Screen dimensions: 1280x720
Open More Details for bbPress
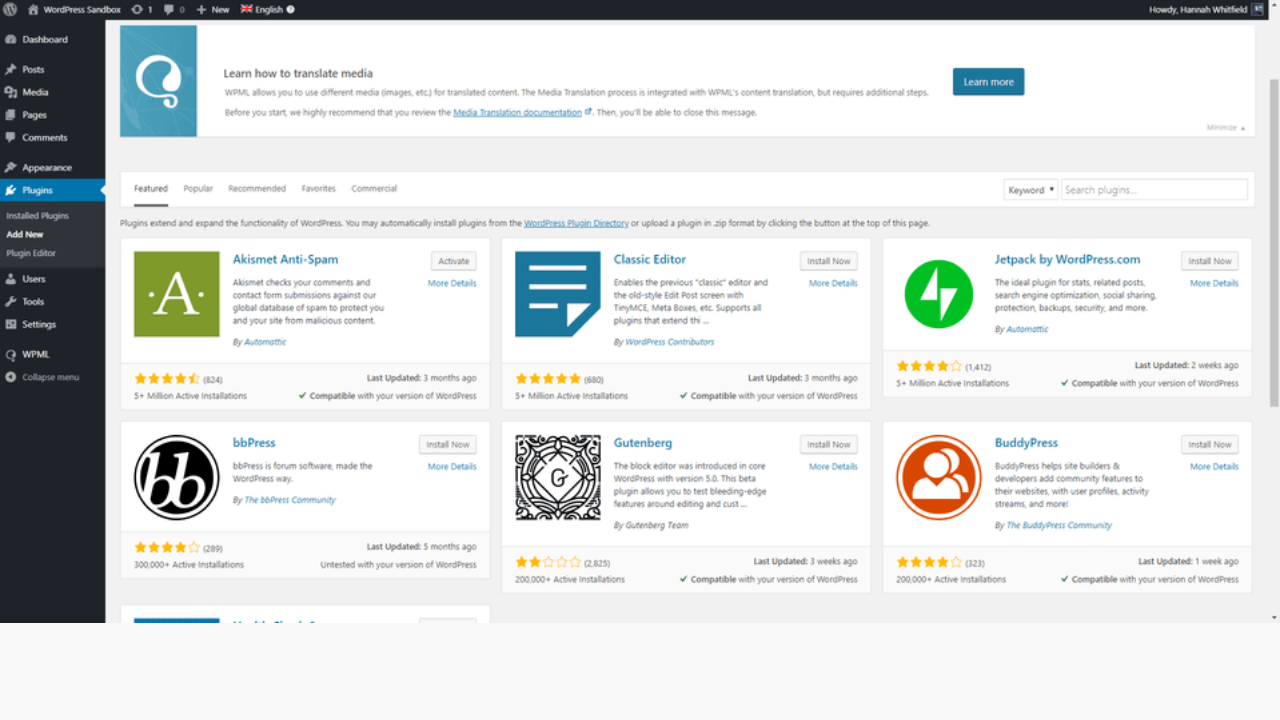[x=452, y=466]
